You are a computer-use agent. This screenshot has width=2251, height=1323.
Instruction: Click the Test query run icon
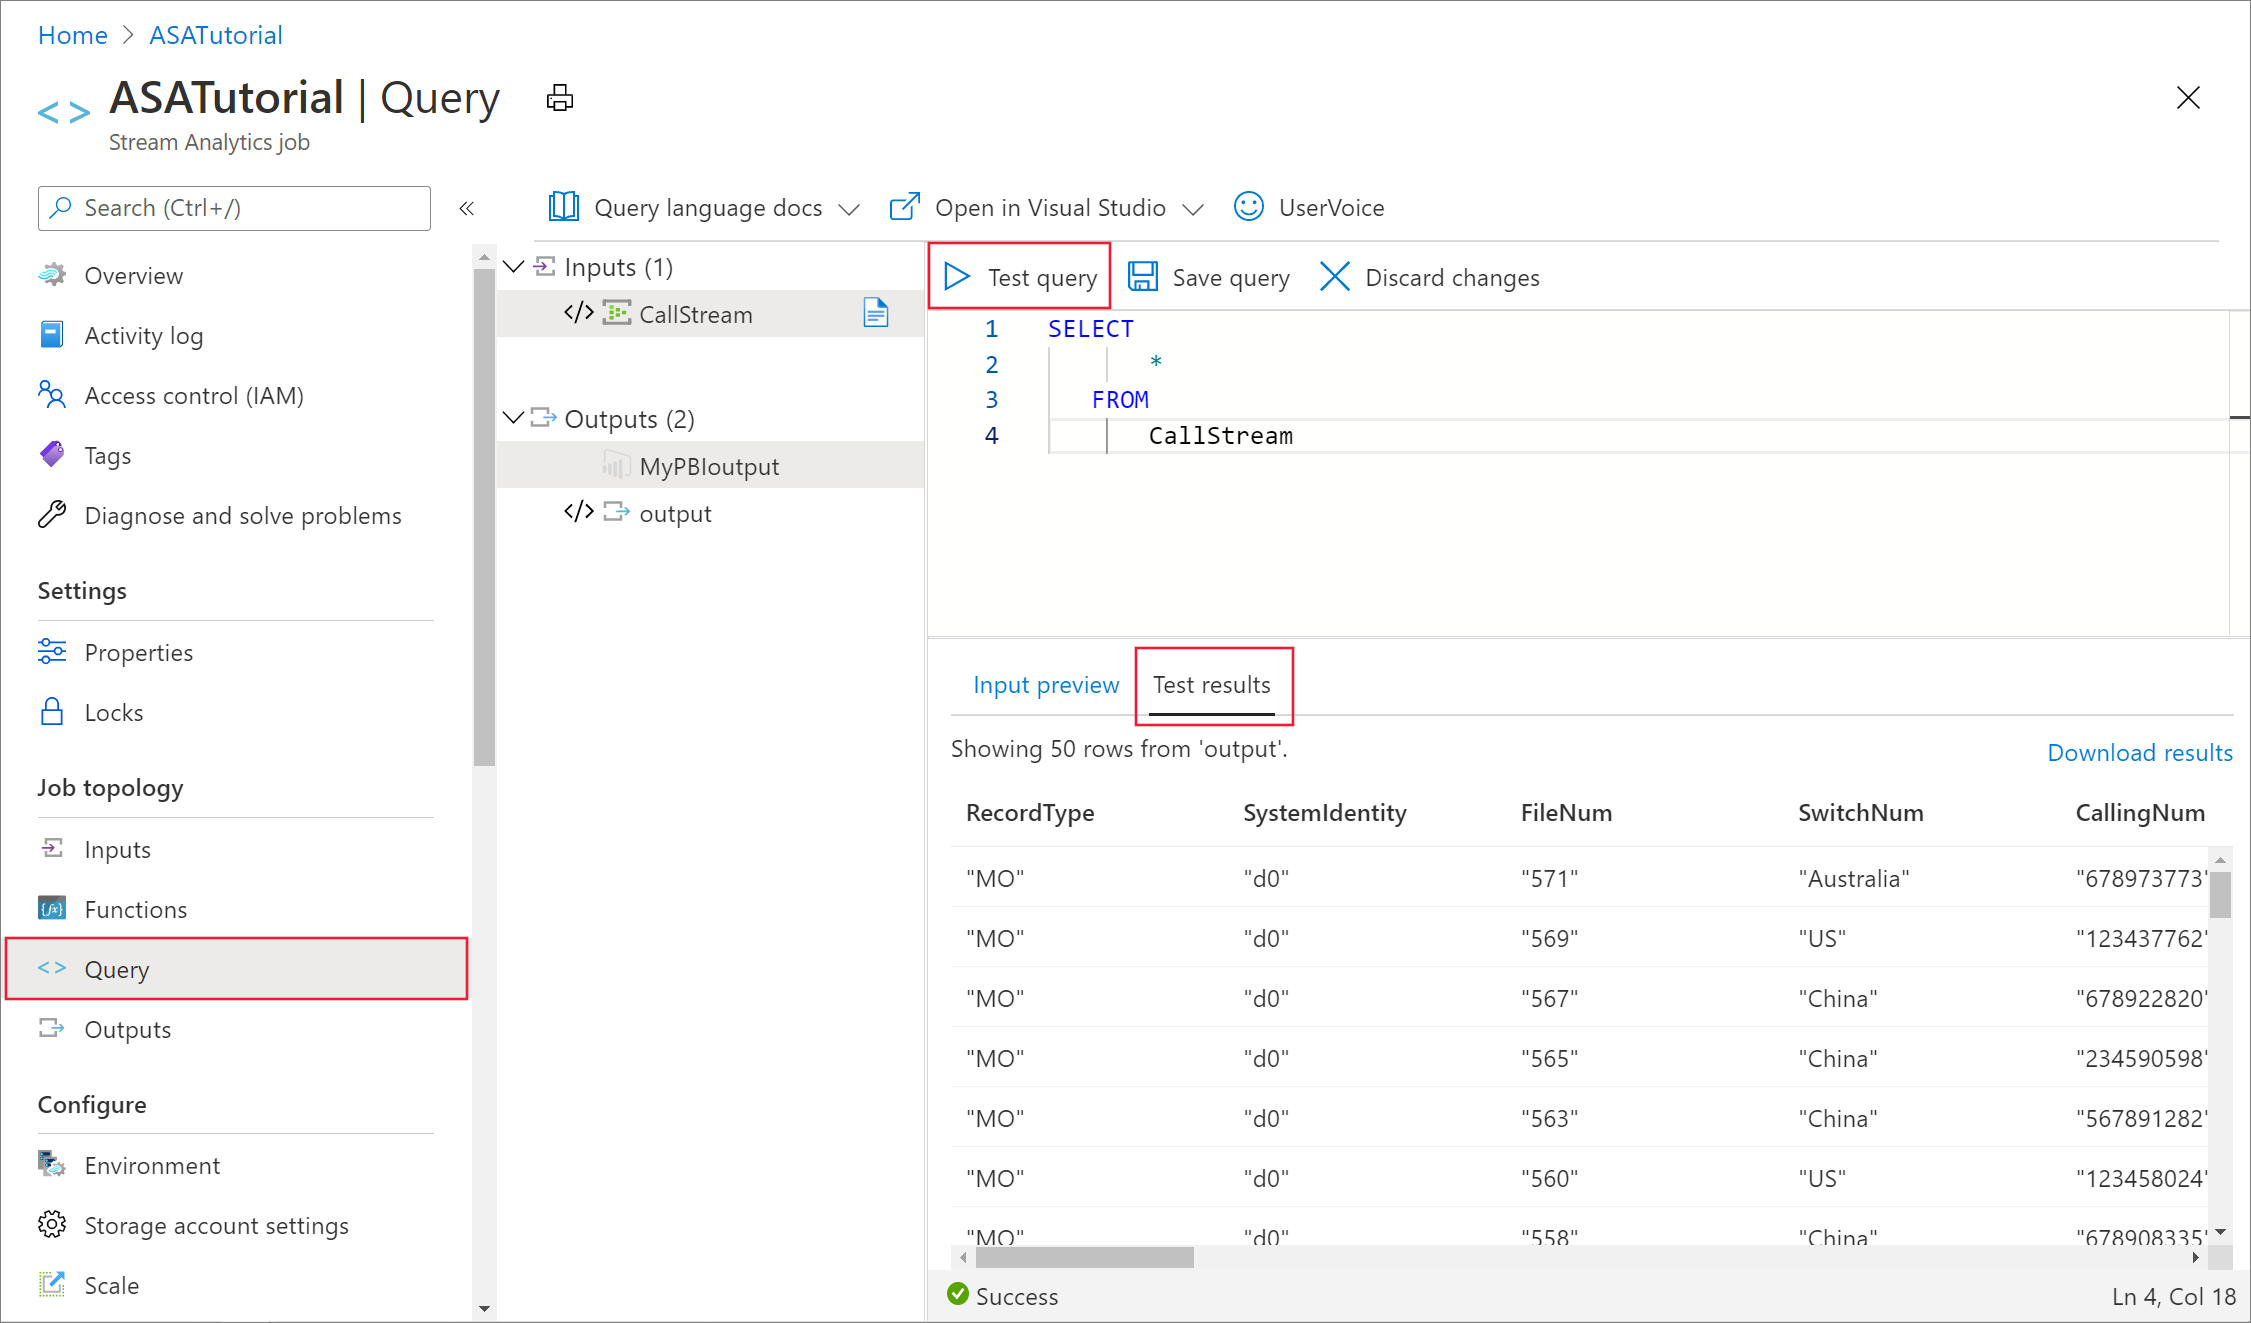click(959, 276)
